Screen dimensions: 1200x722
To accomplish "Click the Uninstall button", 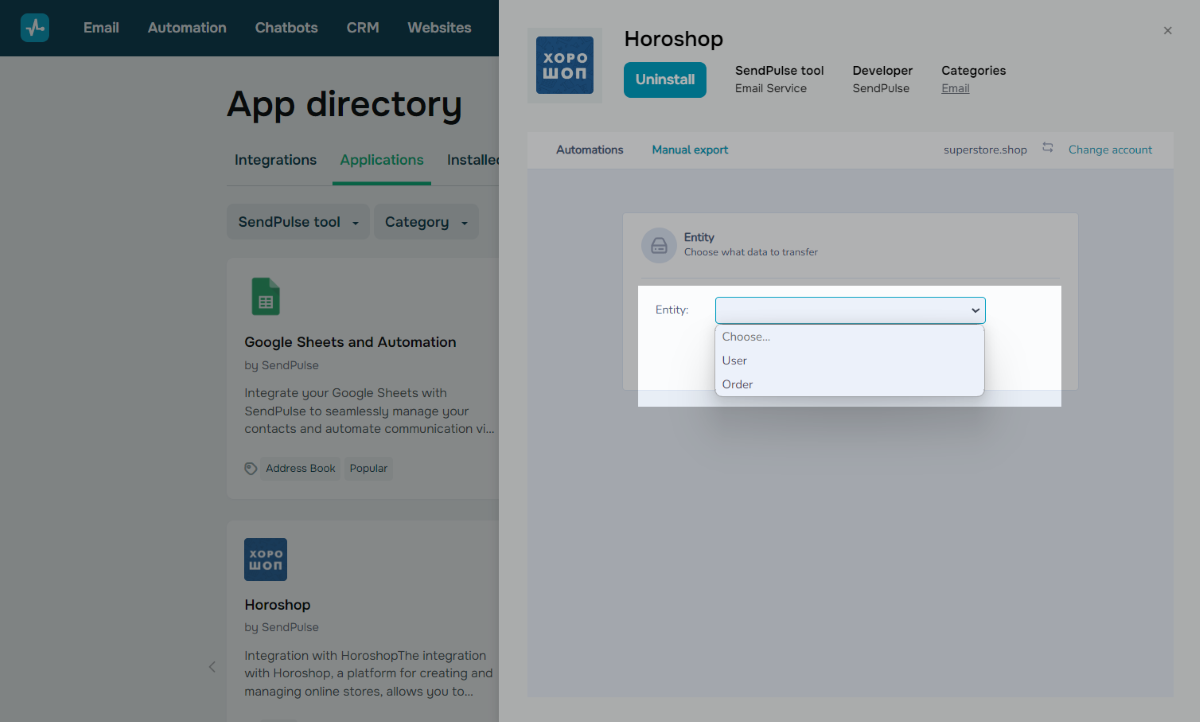I will coord(665,80).
